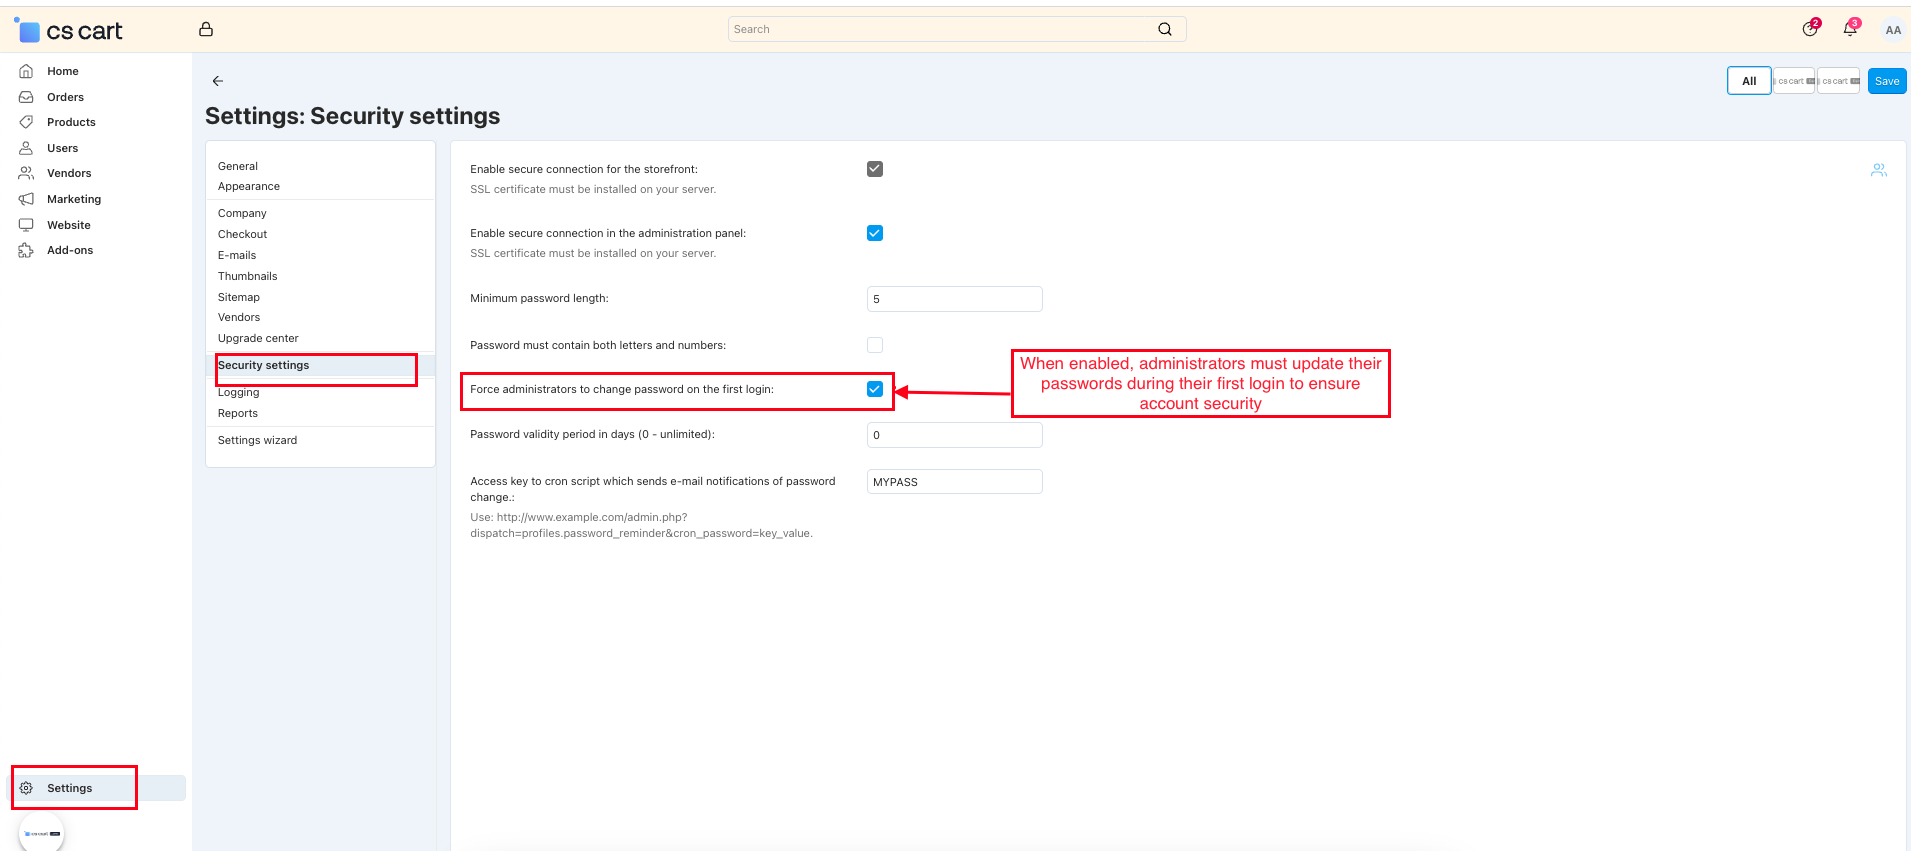Select the Logging settings section

[239, 393]
